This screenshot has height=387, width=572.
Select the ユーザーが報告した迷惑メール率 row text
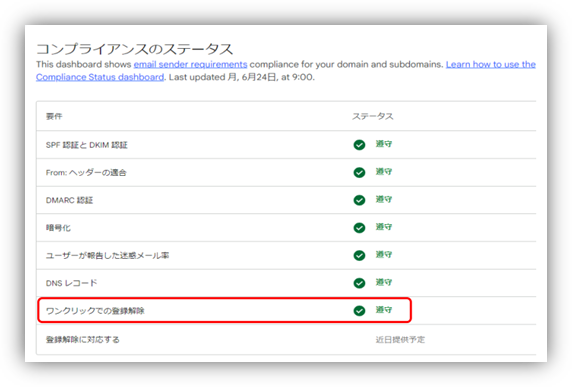pos(107,255)
